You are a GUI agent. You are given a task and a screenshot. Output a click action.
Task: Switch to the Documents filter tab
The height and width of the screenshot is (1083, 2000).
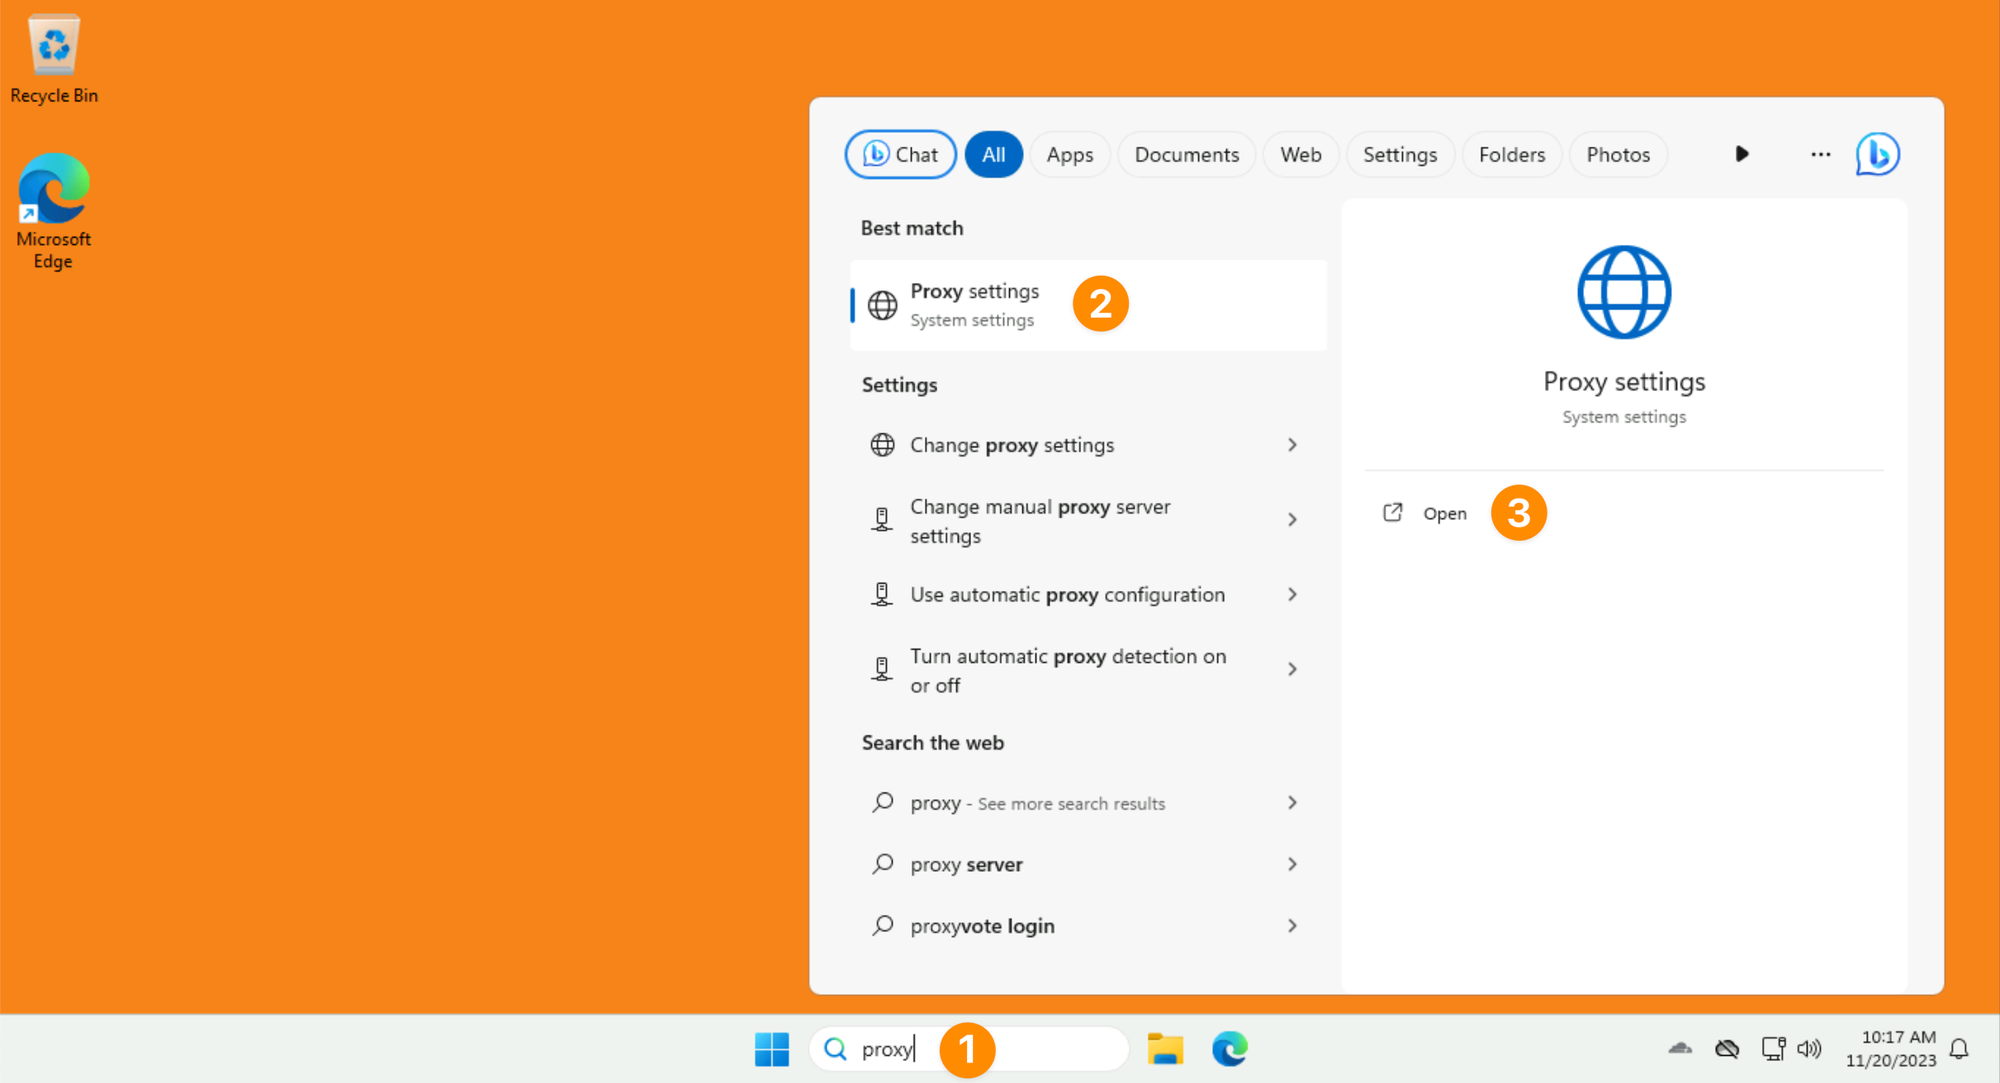pos(1186,155)
